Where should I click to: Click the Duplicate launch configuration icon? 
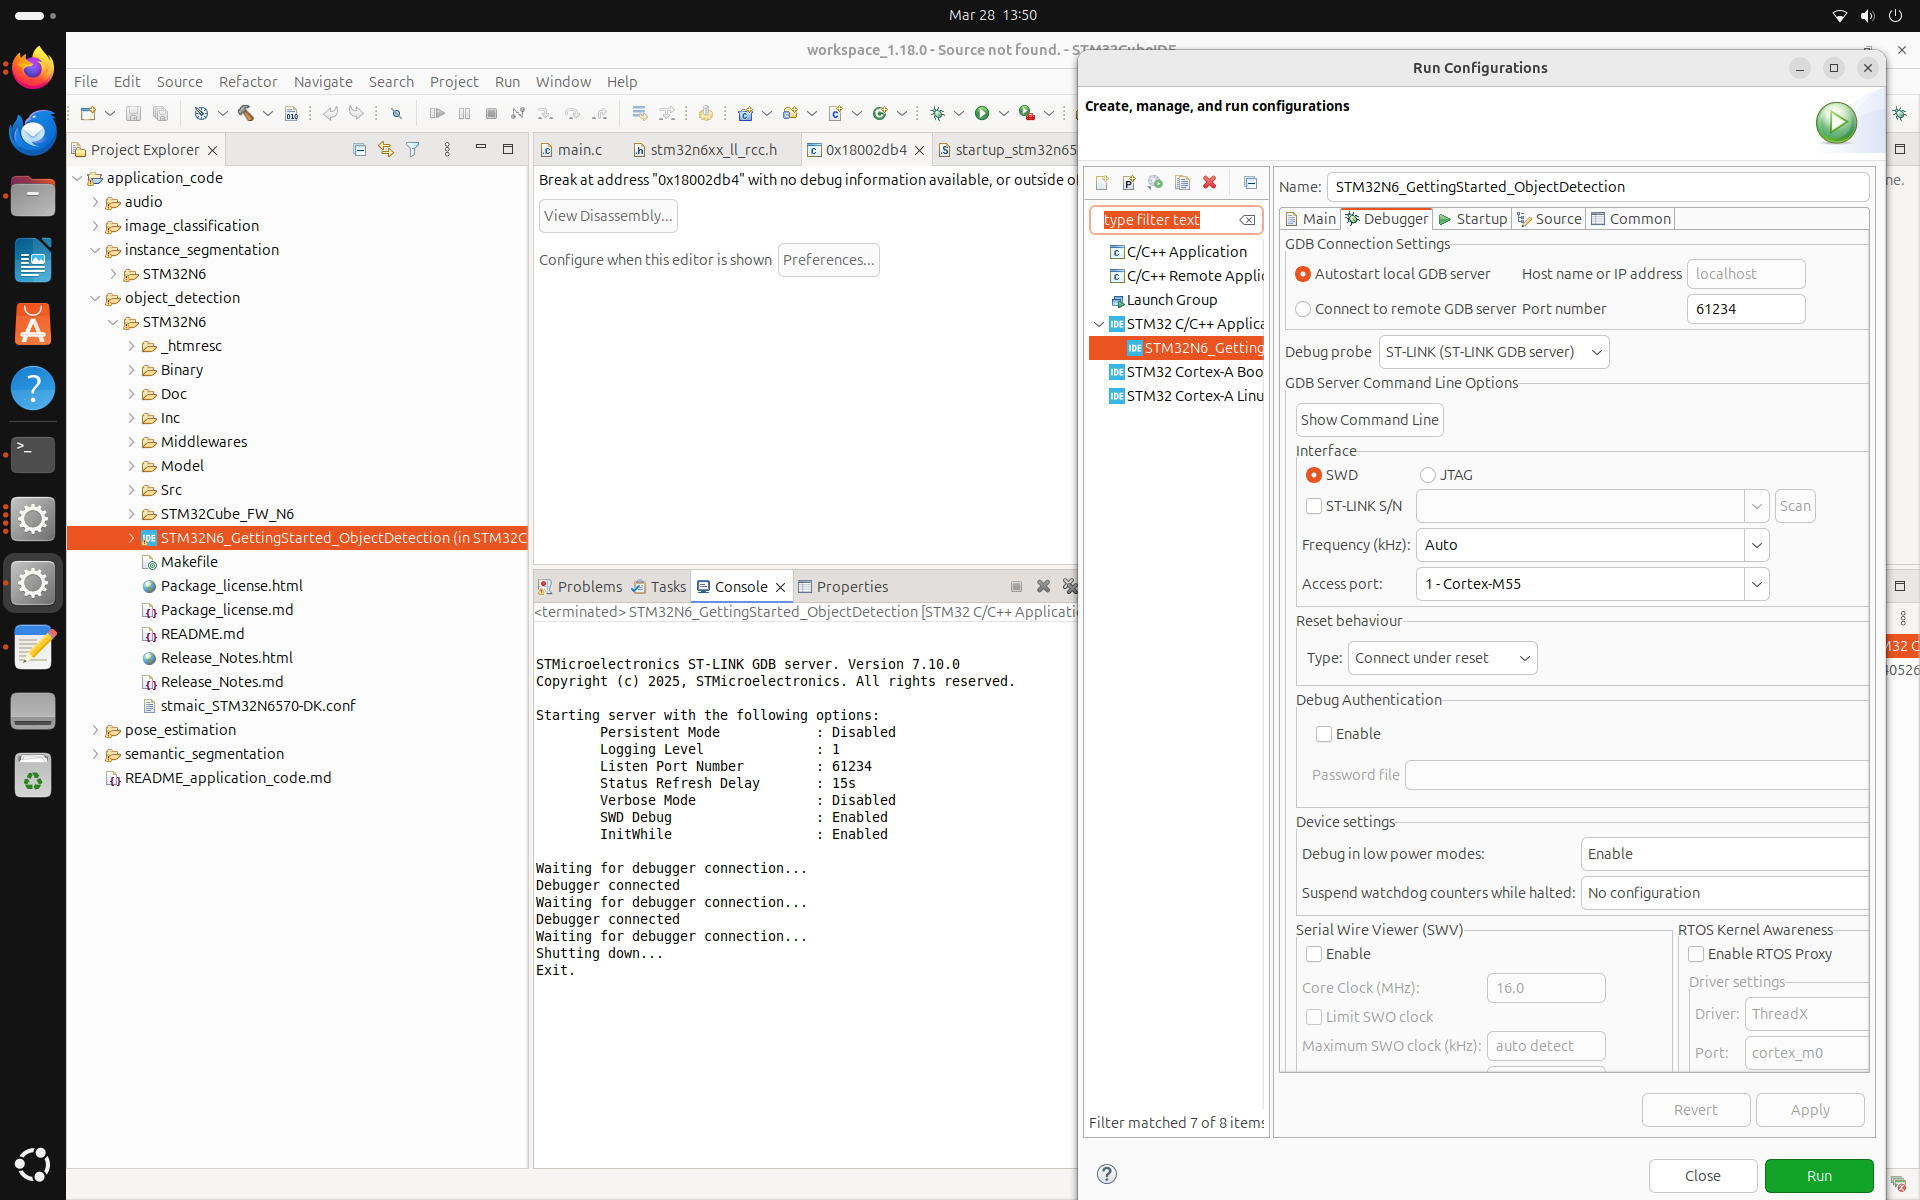click(x=1182, y=183)
